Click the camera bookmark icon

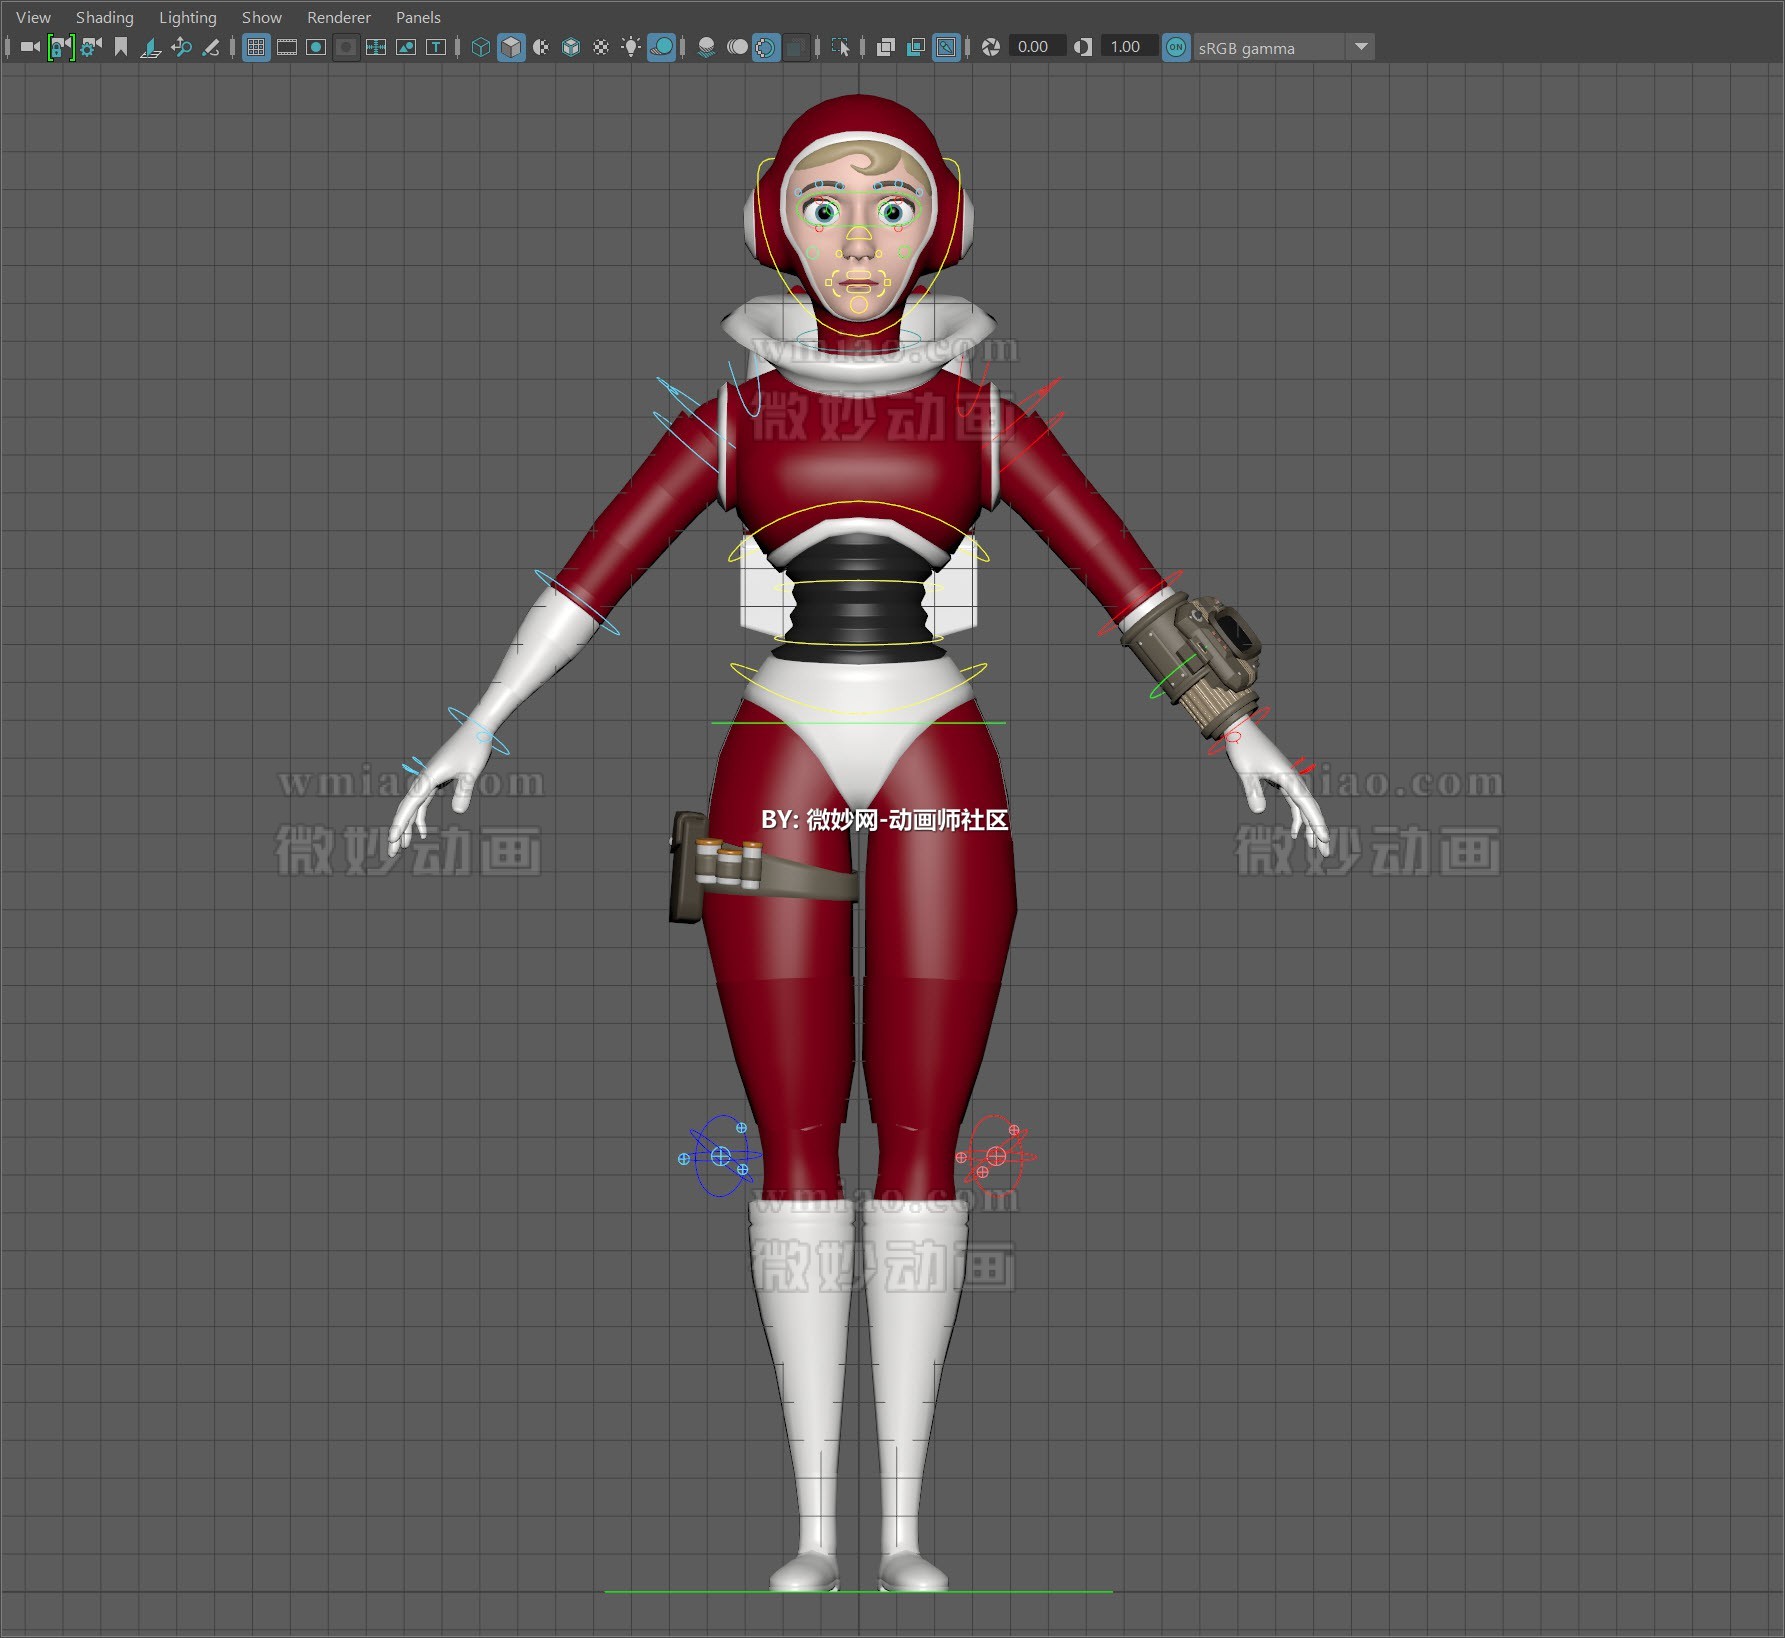click(120, 47)
